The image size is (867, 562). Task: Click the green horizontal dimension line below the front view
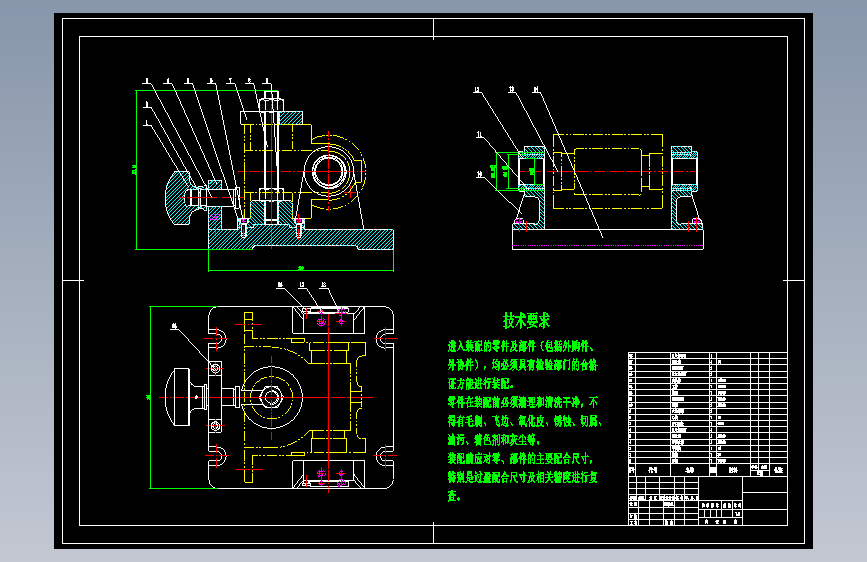tap(301, 270)
